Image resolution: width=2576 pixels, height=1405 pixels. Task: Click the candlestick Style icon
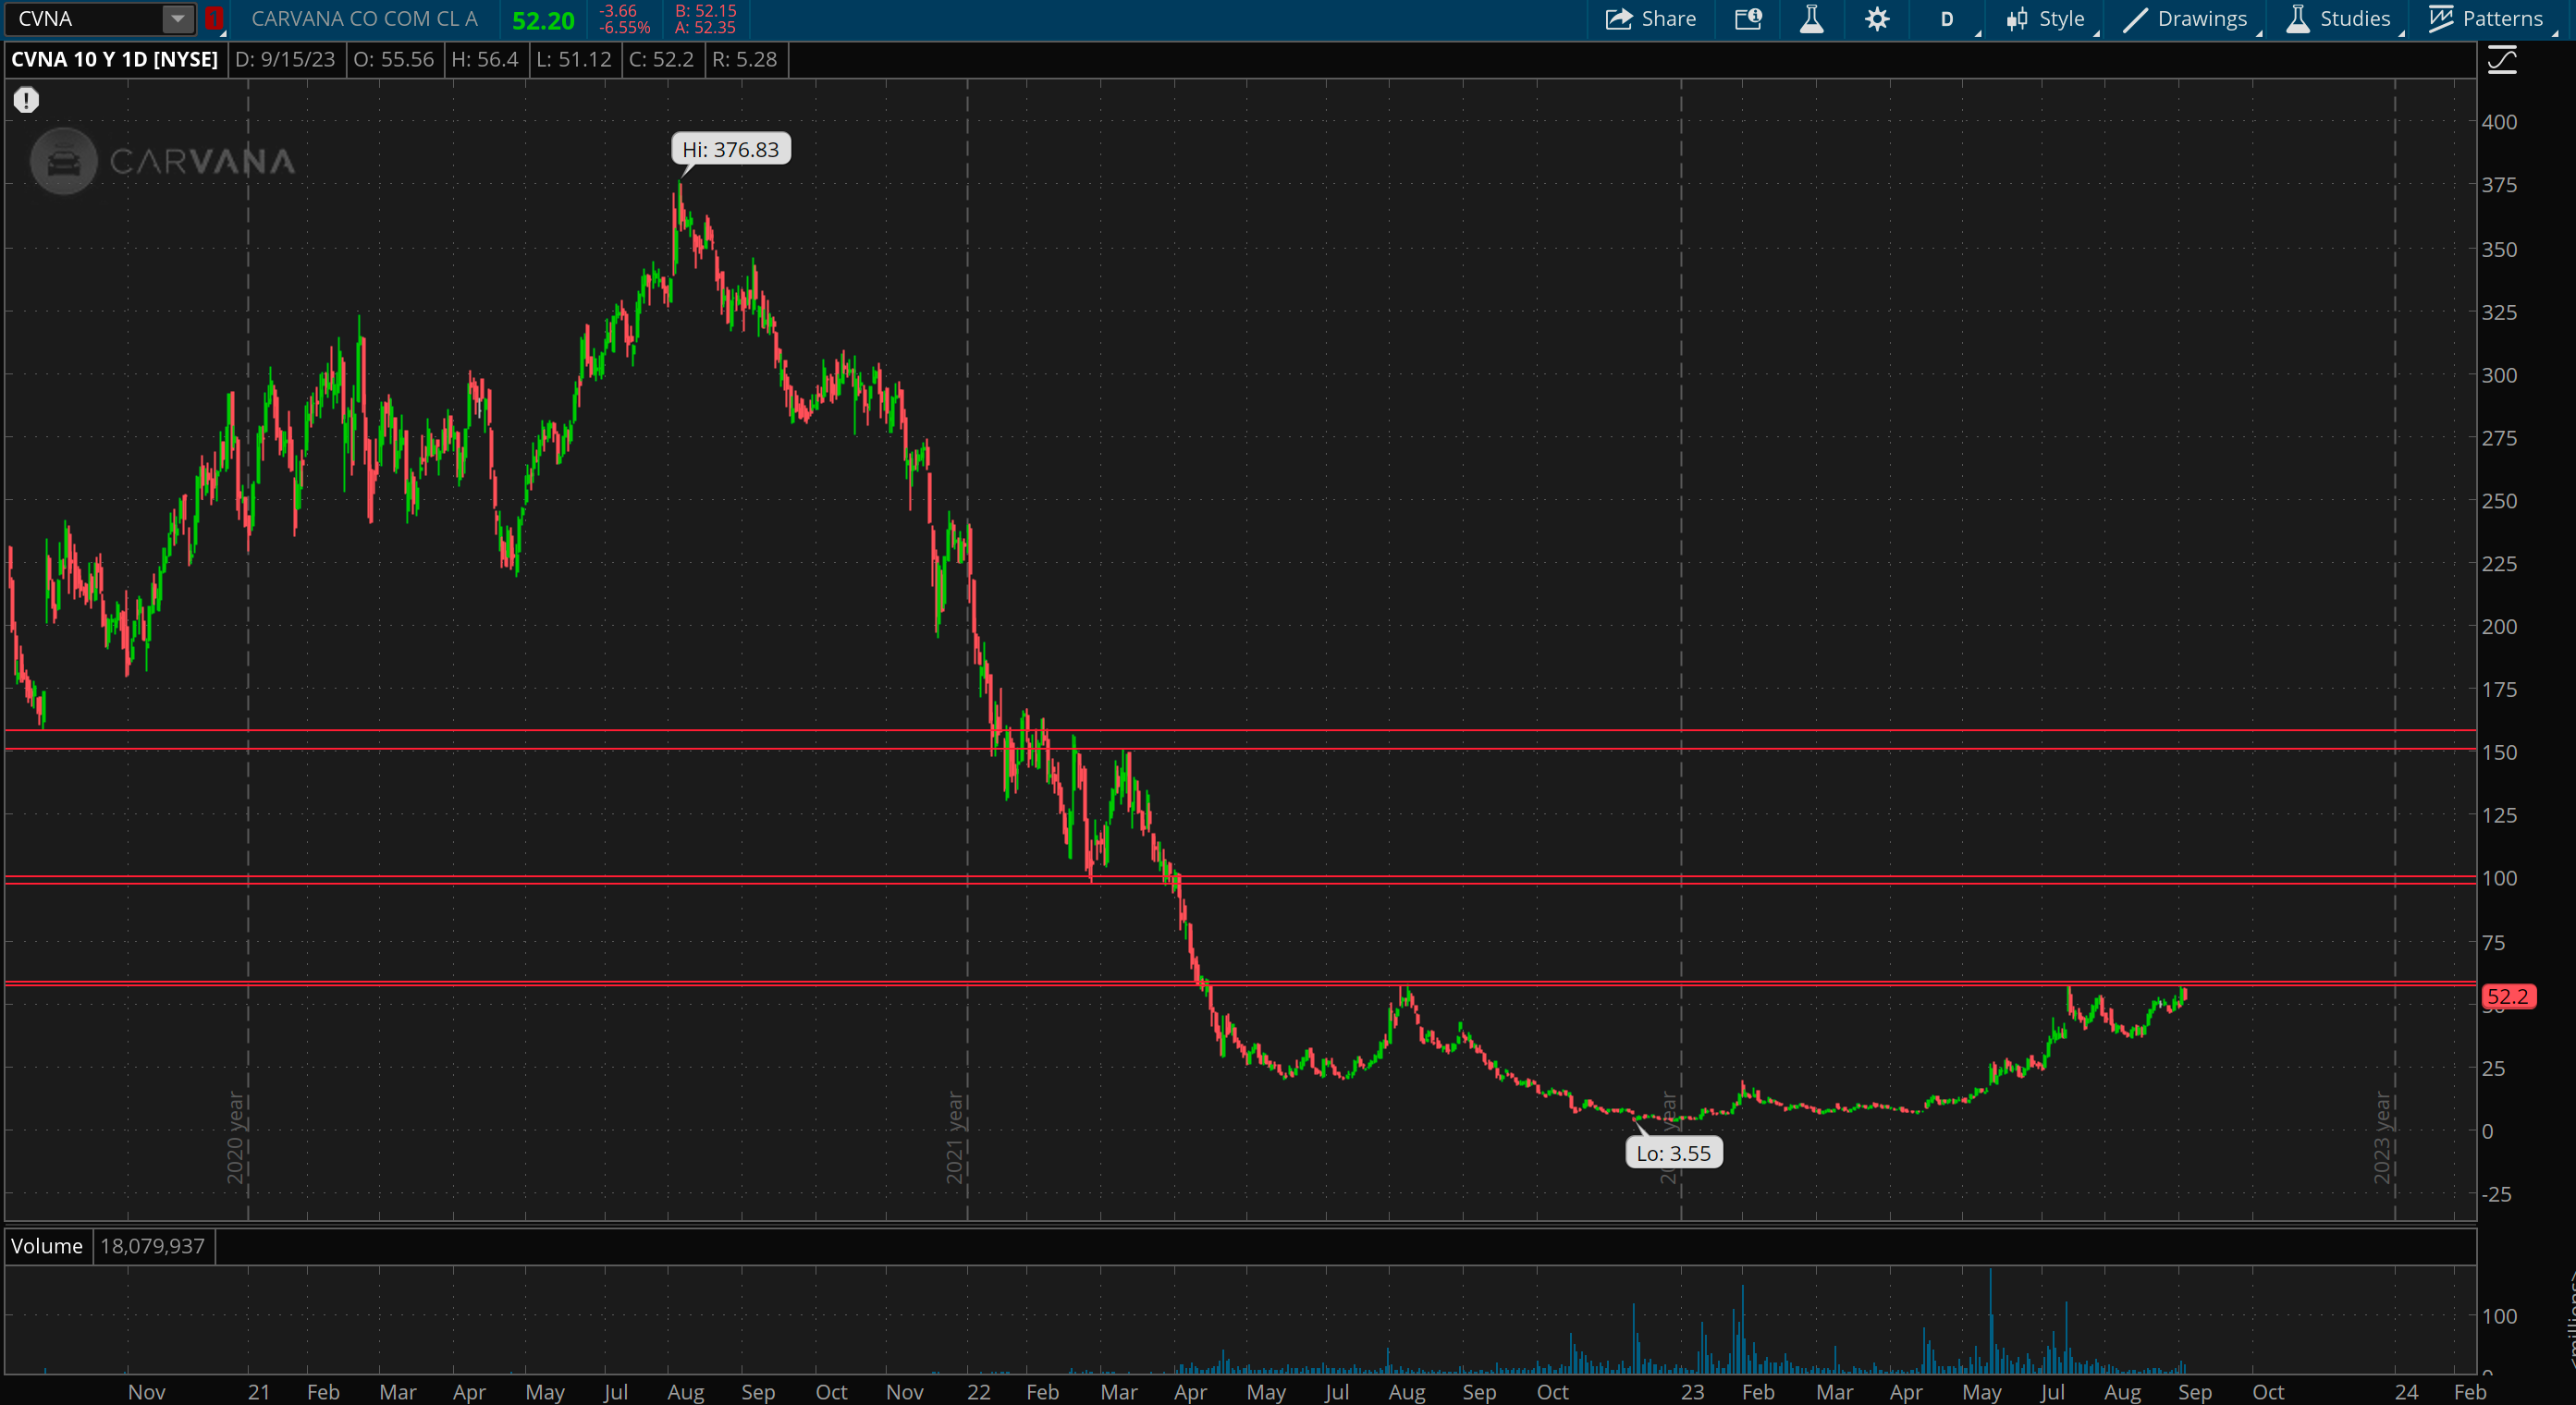(2016, 19)
